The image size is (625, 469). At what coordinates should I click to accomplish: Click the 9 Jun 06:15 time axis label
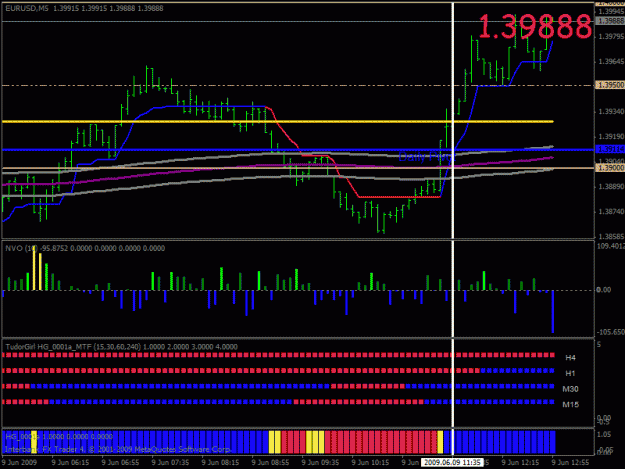70,463
